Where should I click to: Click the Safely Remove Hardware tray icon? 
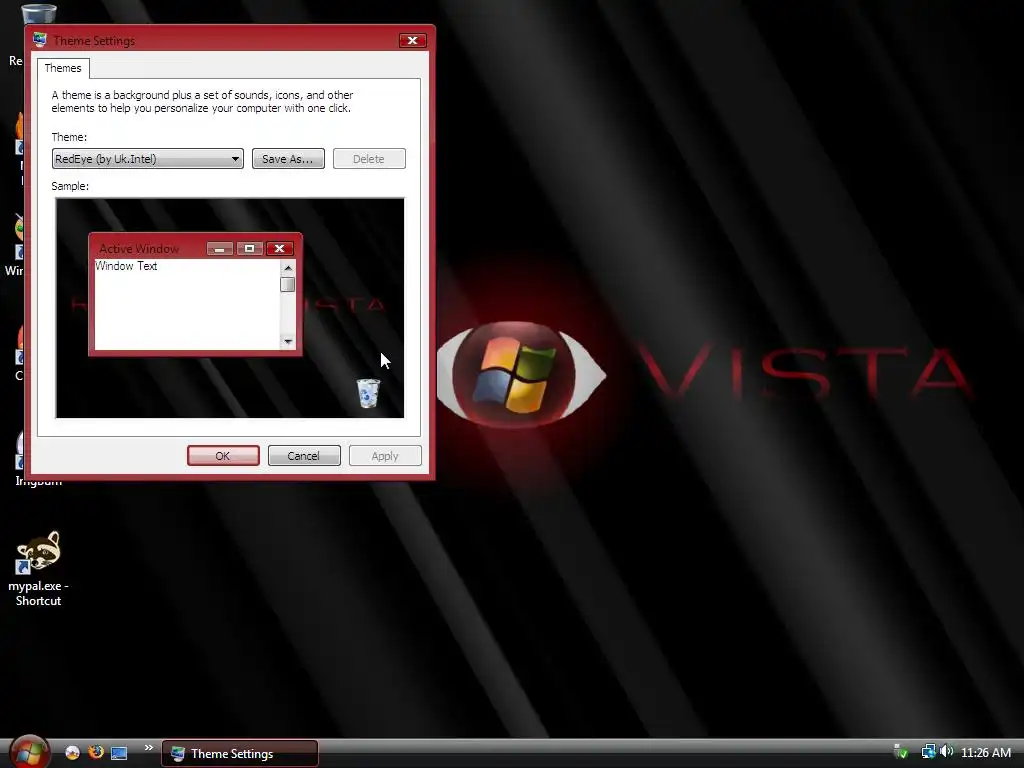(x=901, y=752)
